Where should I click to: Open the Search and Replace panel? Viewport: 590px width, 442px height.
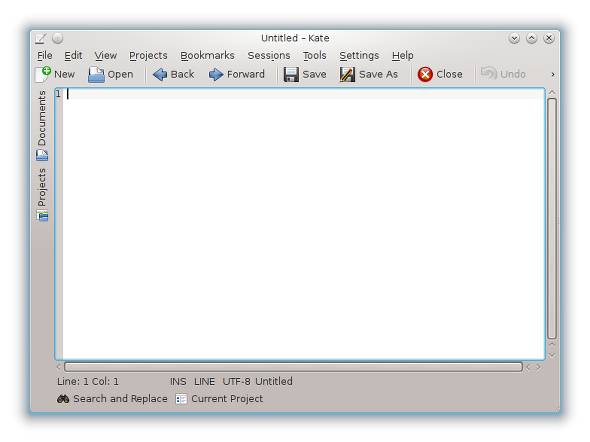pyautogui.click(x=112, y=399)
